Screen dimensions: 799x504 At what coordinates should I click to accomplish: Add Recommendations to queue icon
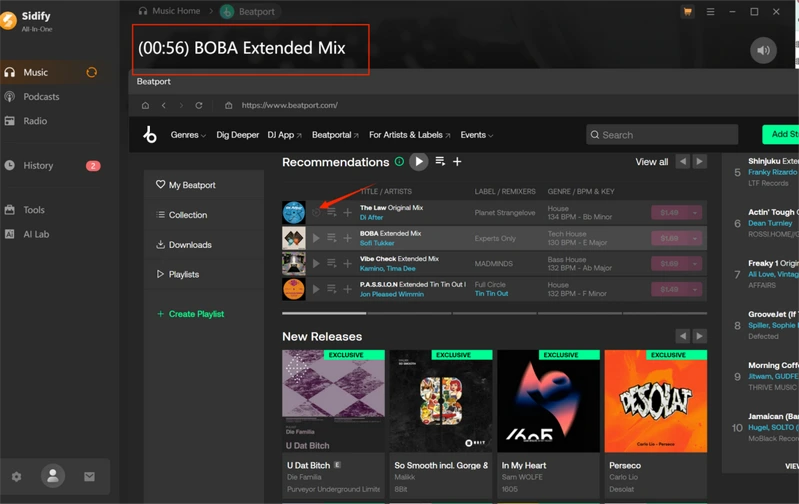click(440, 161)
